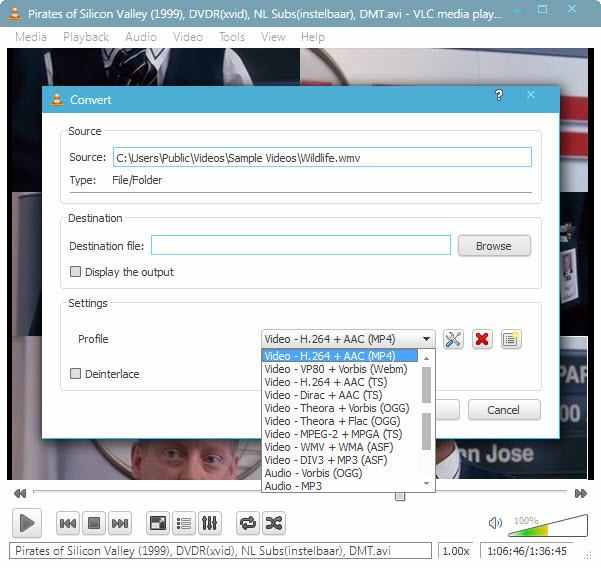Create a new conversion profile
Viewport: 601px width, 568px height.
[511, 339]
